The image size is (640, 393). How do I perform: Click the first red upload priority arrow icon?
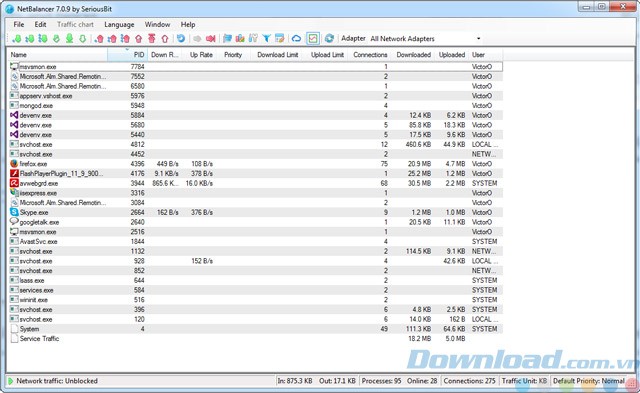pyautogui.click(x=99, y=39)
